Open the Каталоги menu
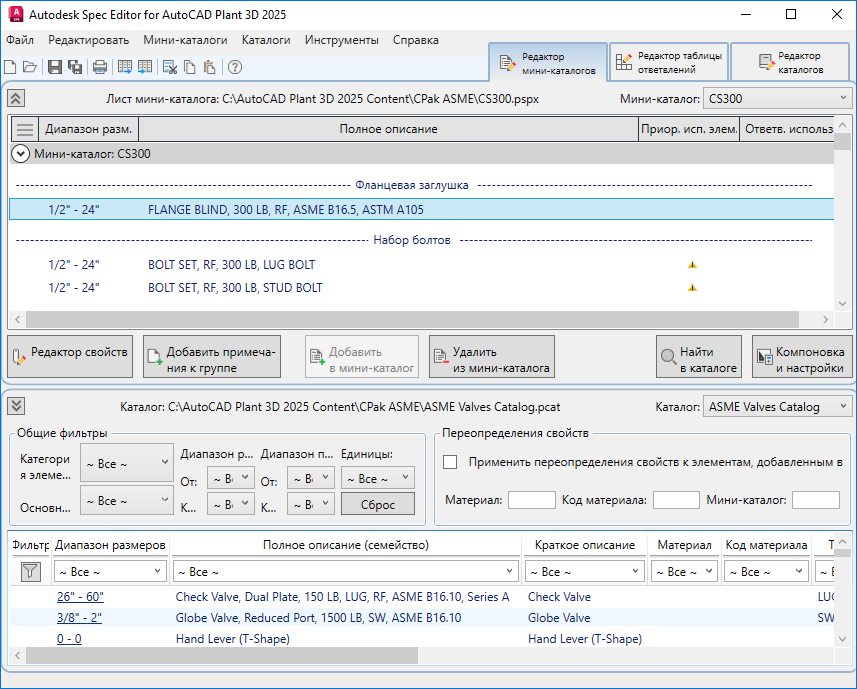Image resolution: width=857 pixels, height=689 pixels. (266, 40)
